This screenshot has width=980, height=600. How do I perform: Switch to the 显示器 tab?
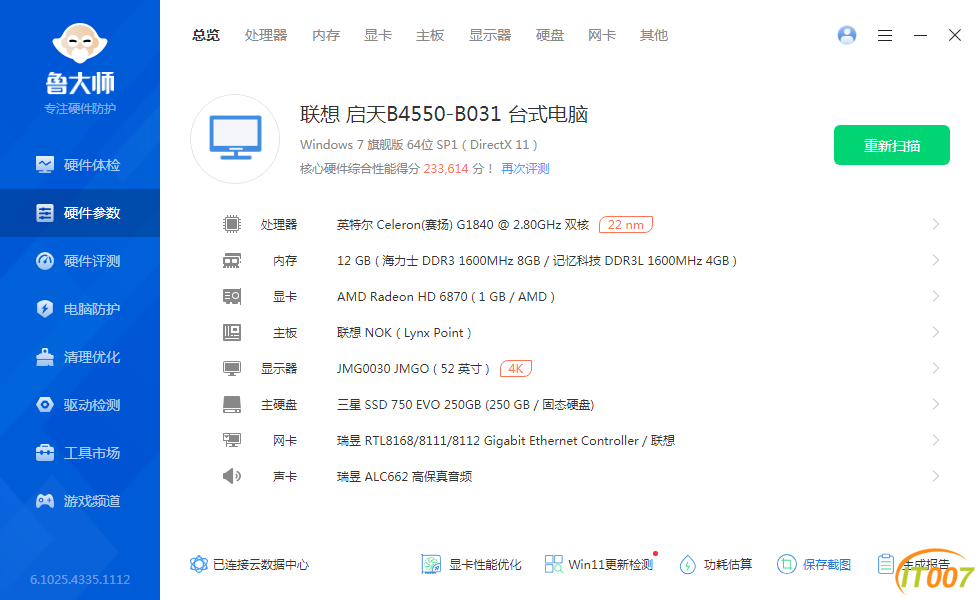click(490, 35)
